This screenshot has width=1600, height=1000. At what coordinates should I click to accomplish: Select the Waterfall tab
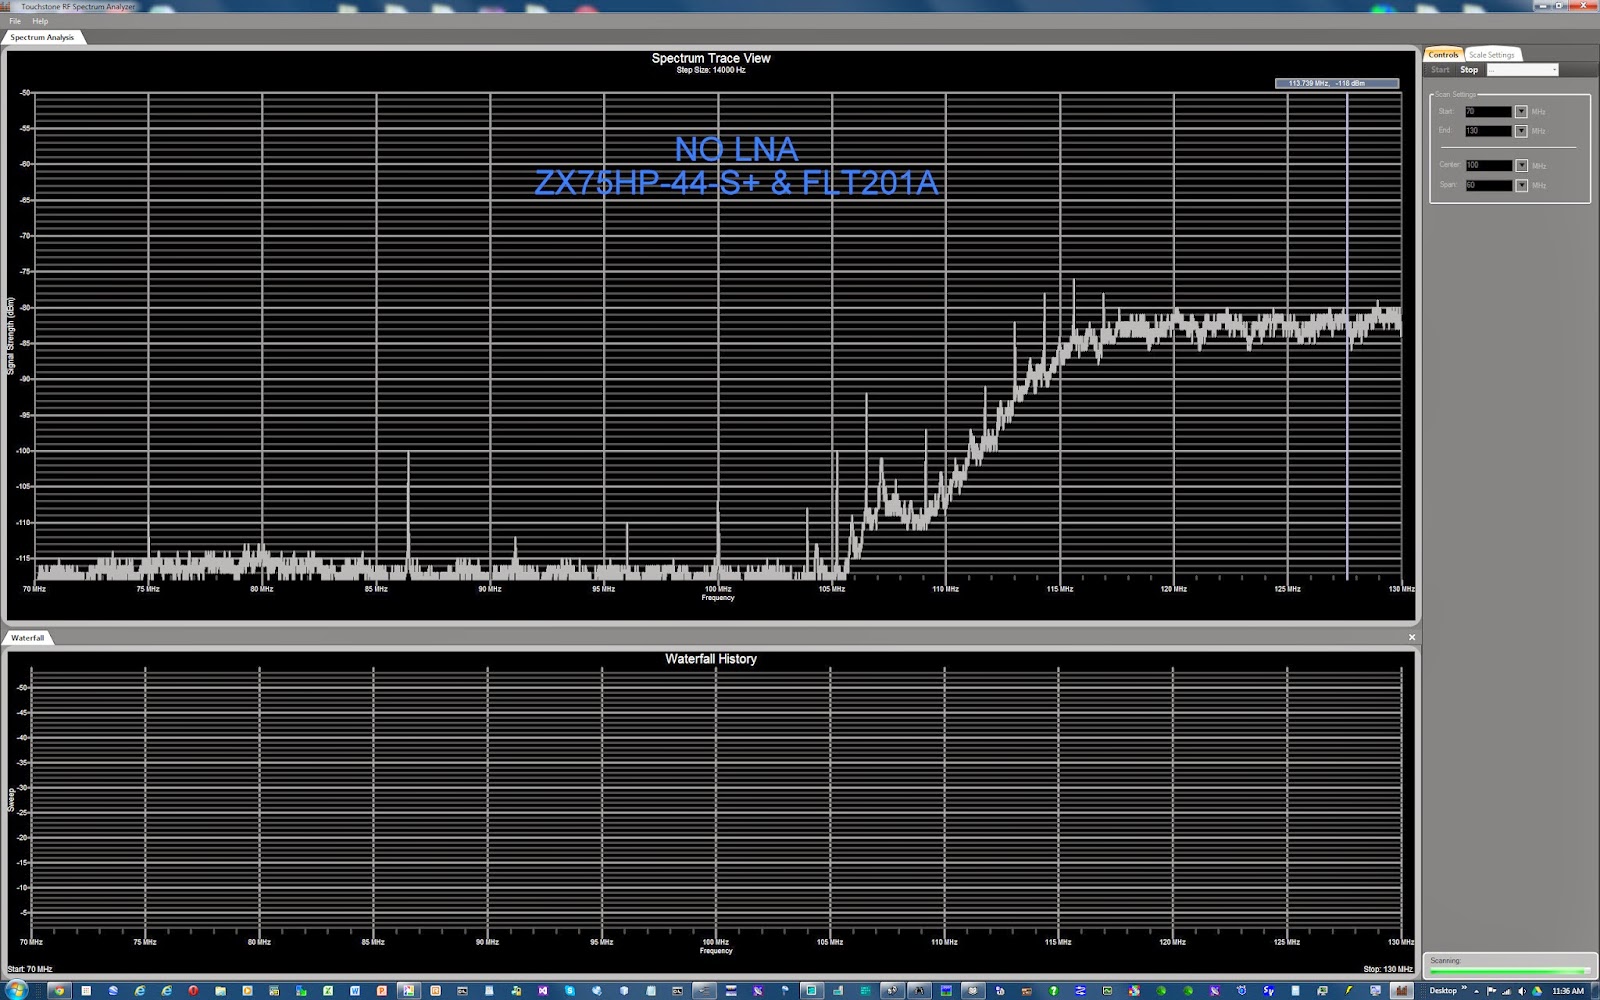tap(27, 637)
